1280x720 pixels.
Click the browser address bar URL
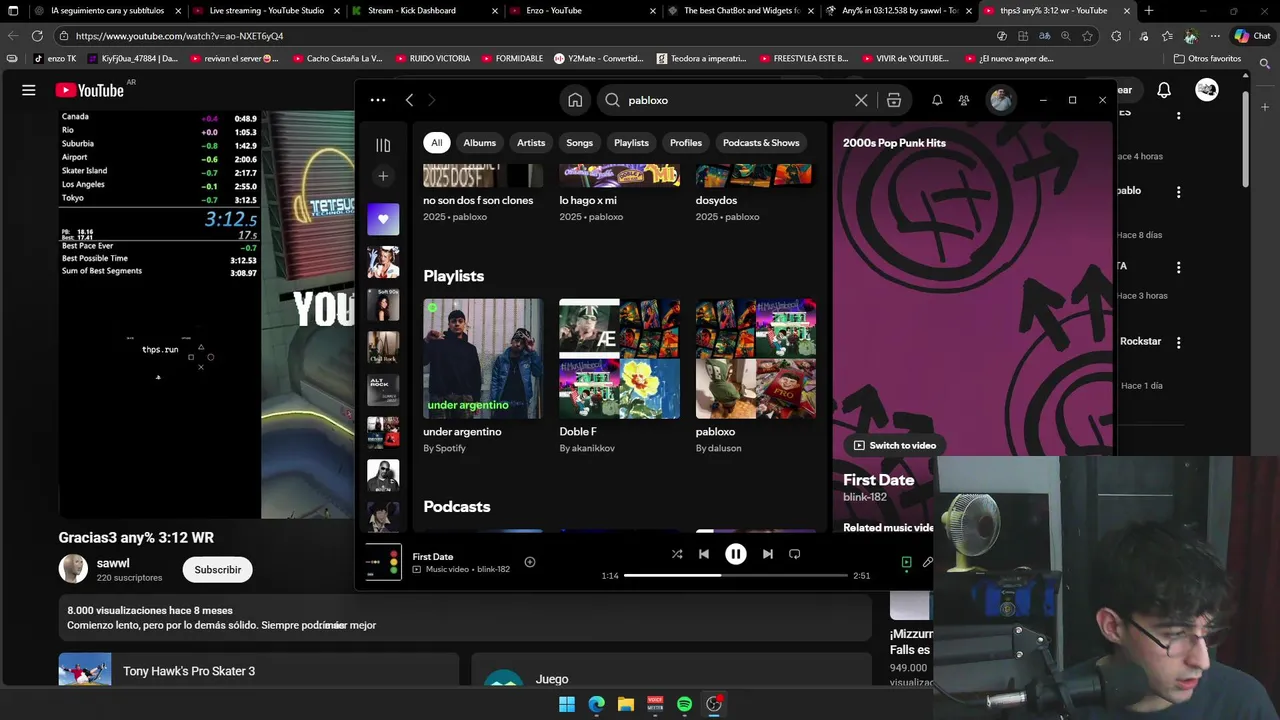click(x=179, y=36)
